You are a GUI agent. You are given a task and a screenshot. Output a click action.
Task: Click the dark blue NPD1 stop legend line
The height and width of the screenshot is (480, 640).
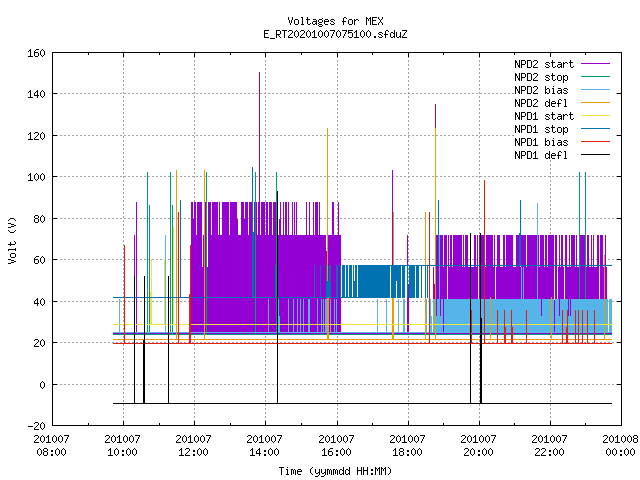[595, 129]
